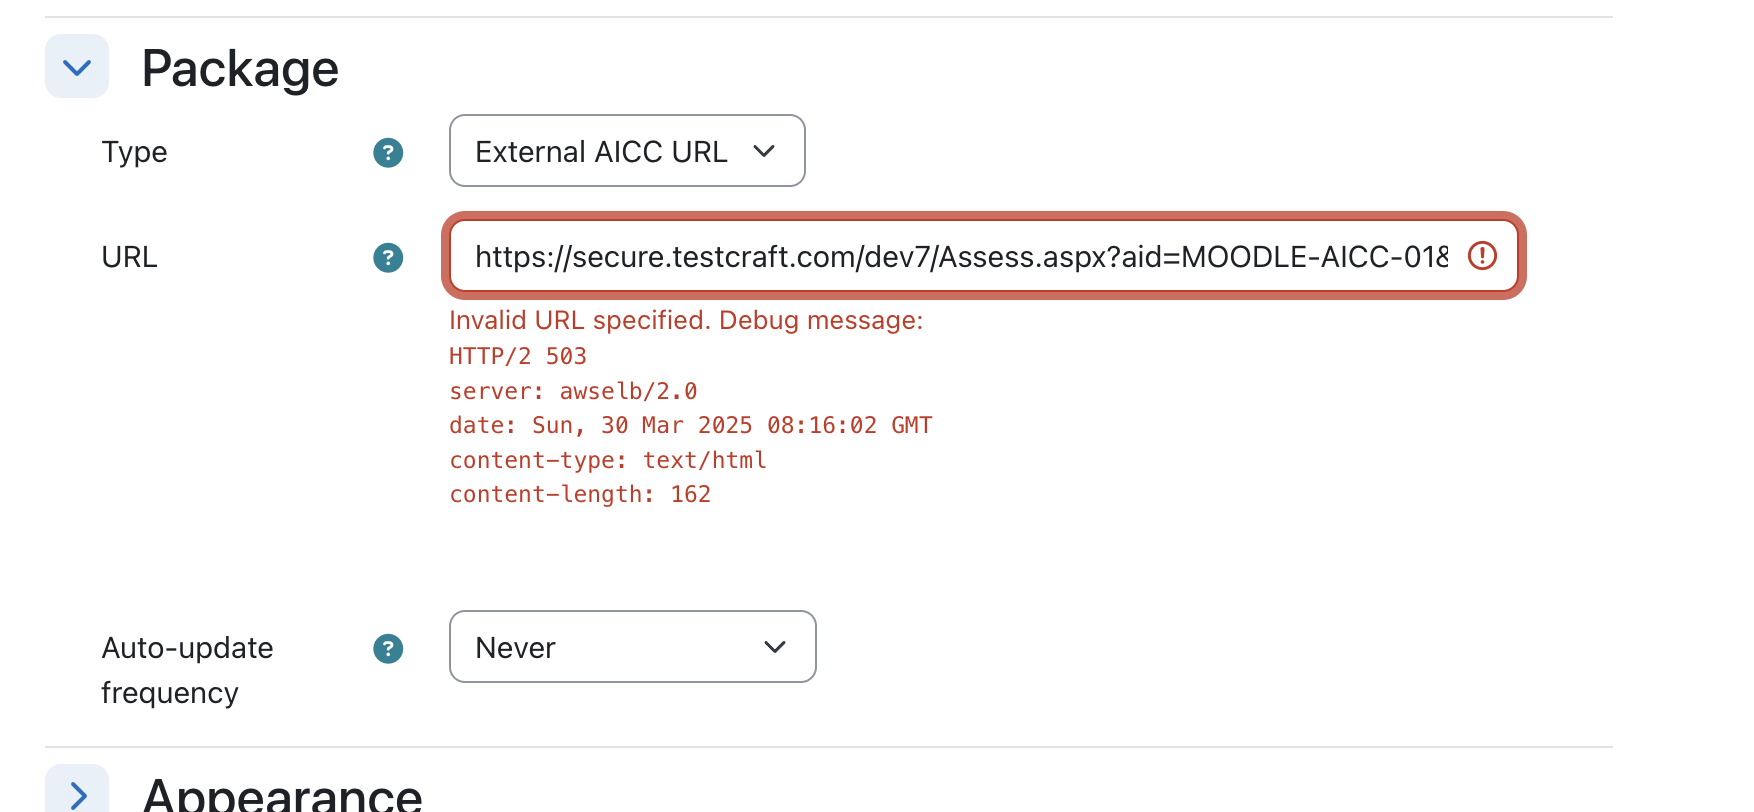Open the External AICC URL type dropdown
The width and height of the screenshot is (1754, 812).
tap(627, 151)
